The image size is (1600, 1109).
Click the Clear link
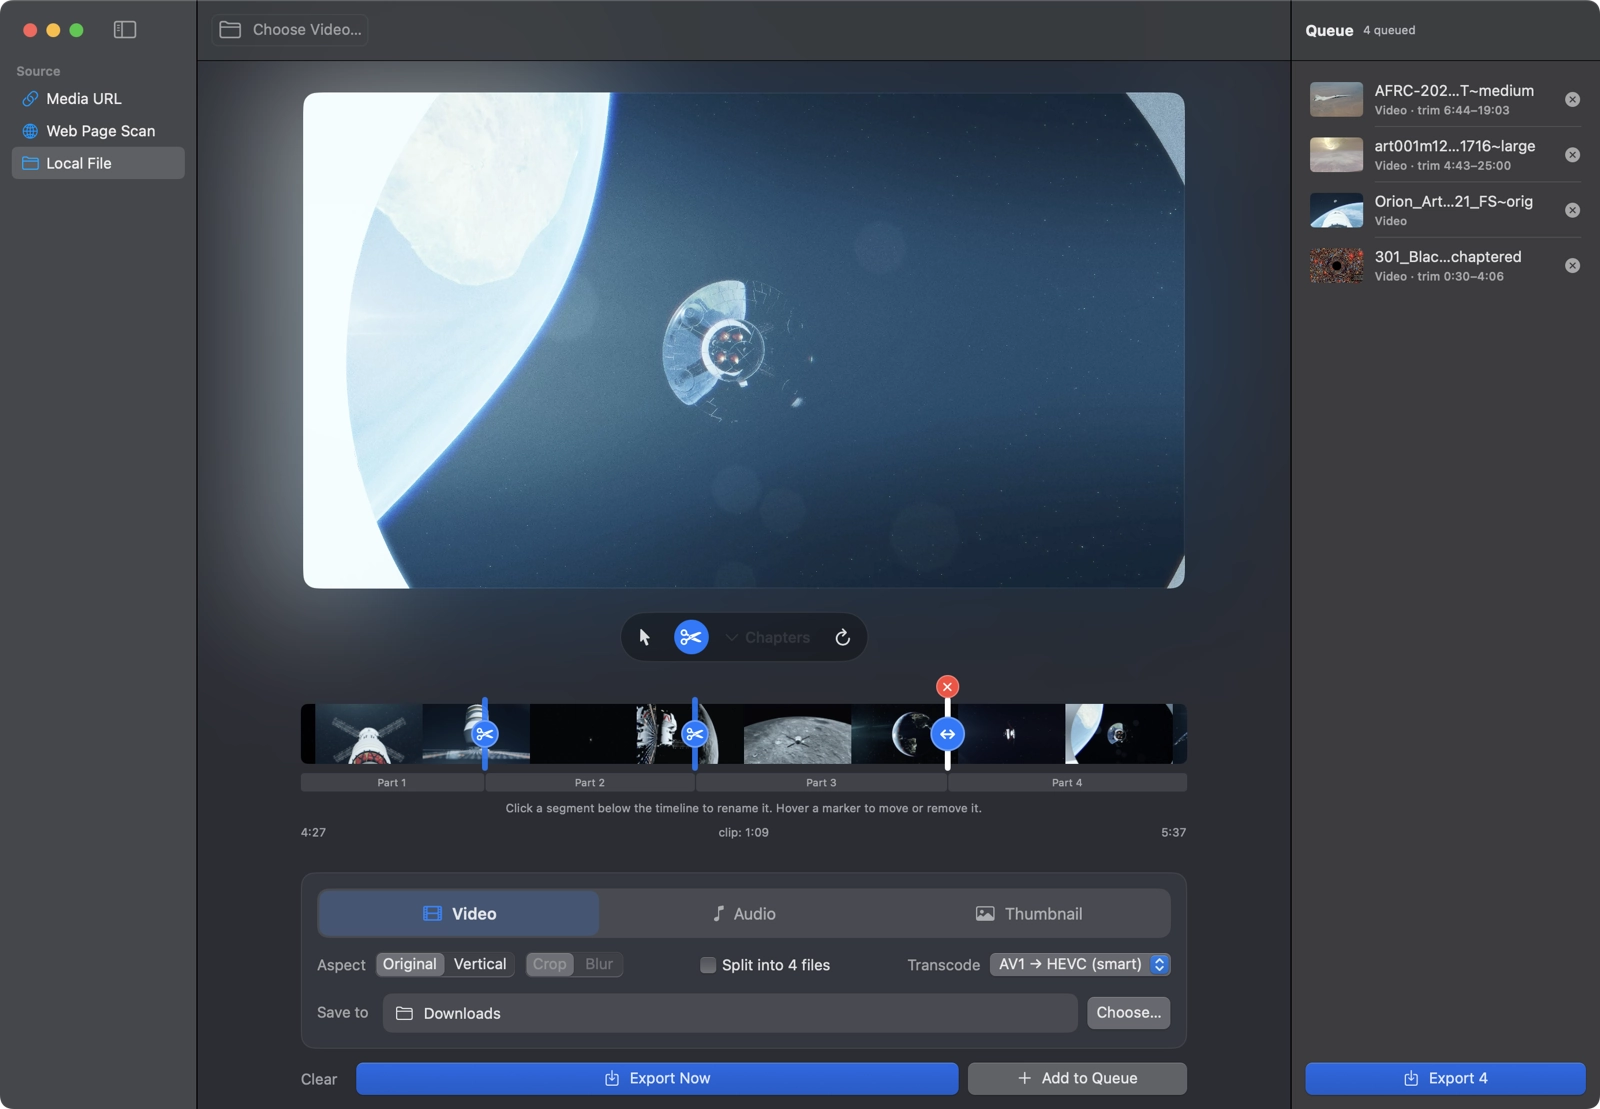[x=319, y=1079]
